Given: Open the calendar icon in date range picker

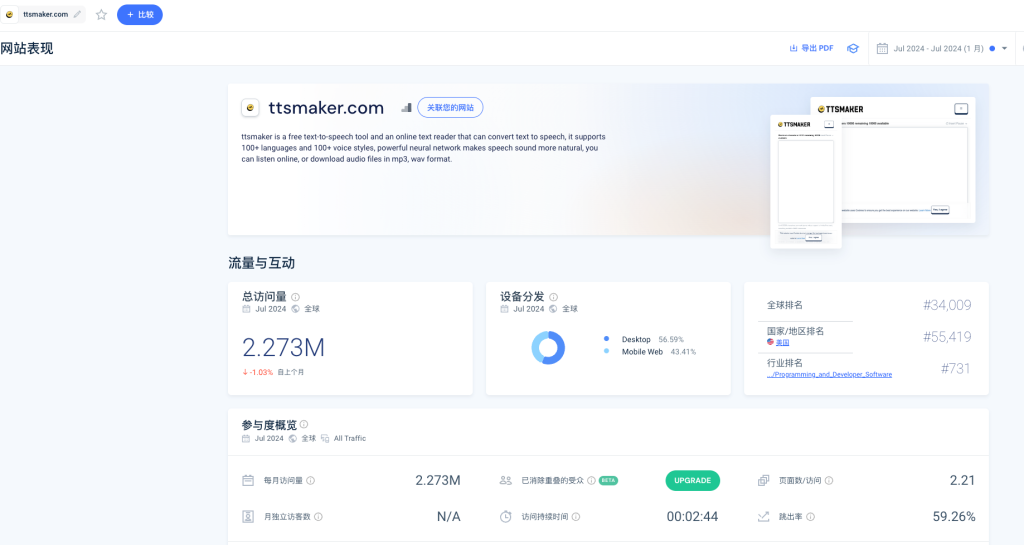Looking at the screenshot, I should pos(882,48).
